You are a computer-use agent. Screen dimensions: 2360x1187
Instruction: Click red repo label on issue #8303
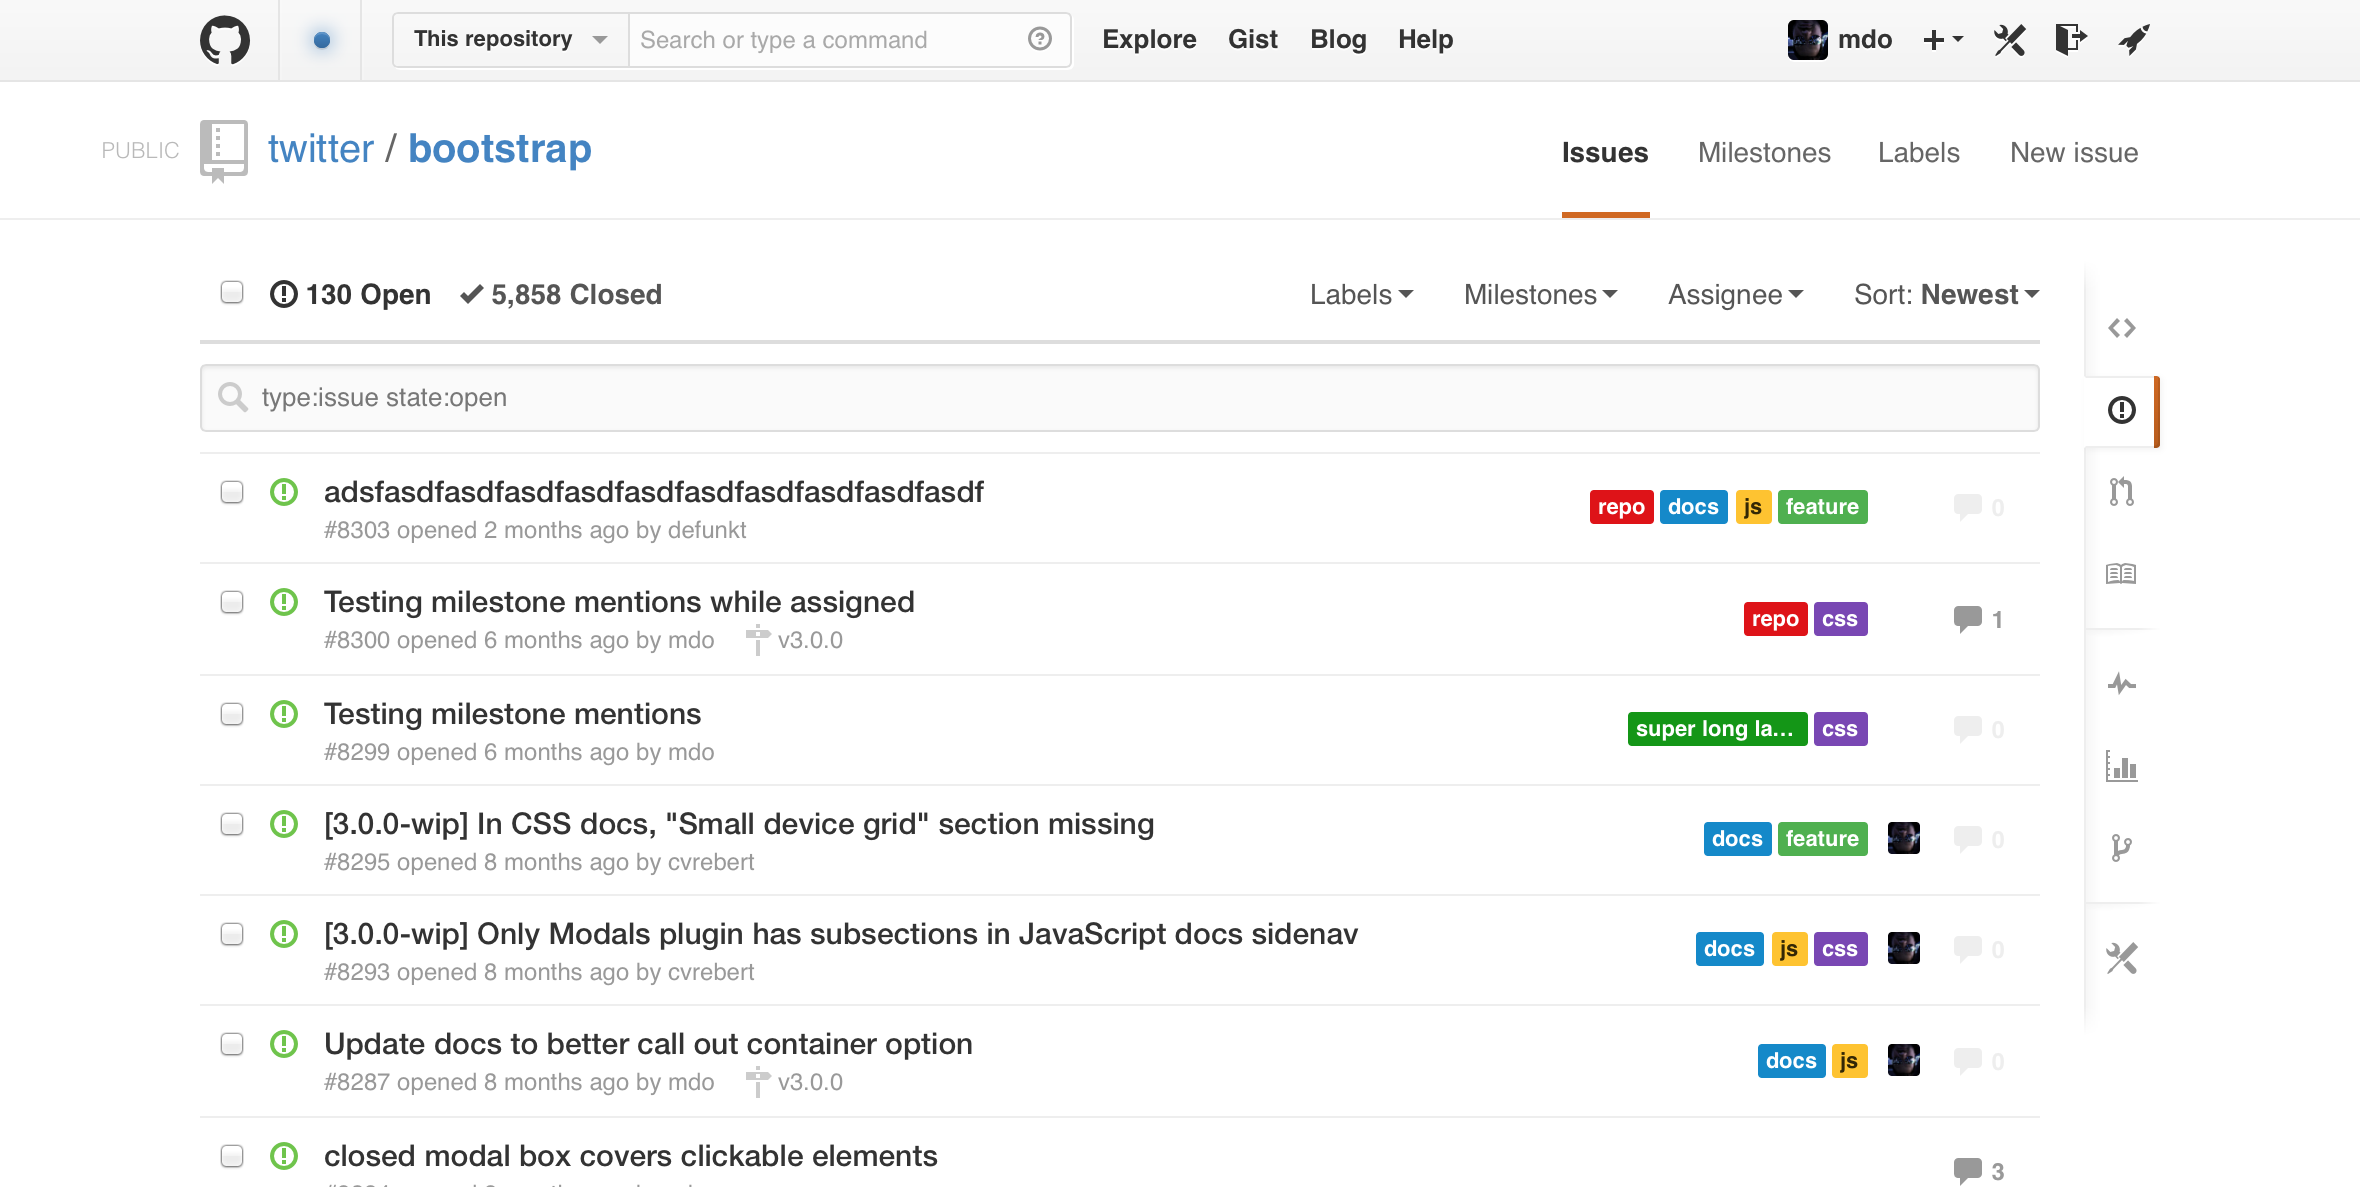pyautogui.click(x=1621, y=507)
